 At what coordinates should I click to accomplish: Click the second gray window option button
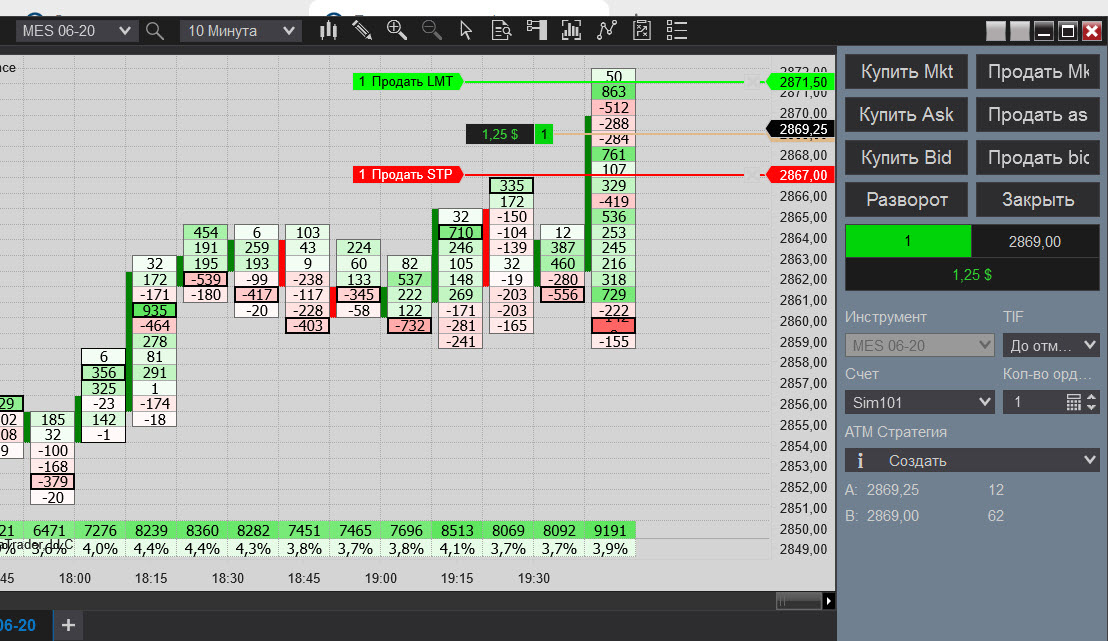pyautogui.click(x=1020, y=31)
